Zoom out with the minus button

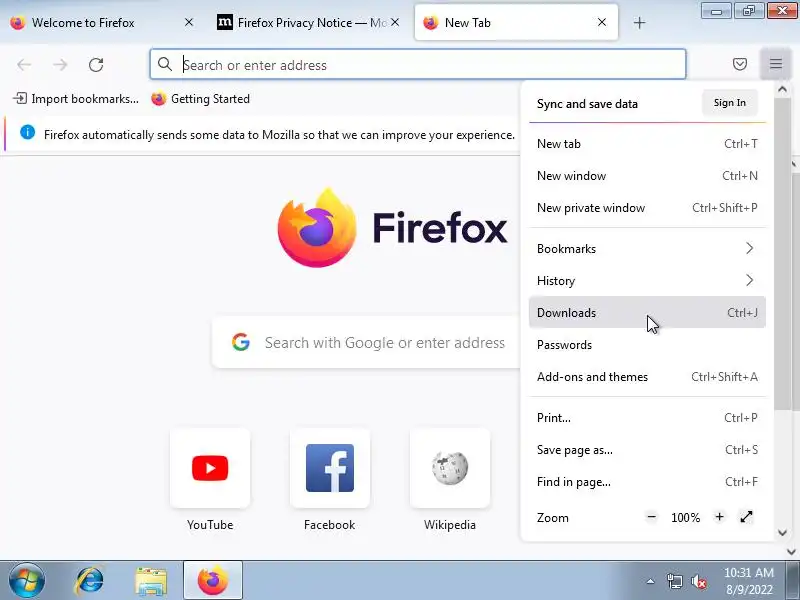coord(652,517)
